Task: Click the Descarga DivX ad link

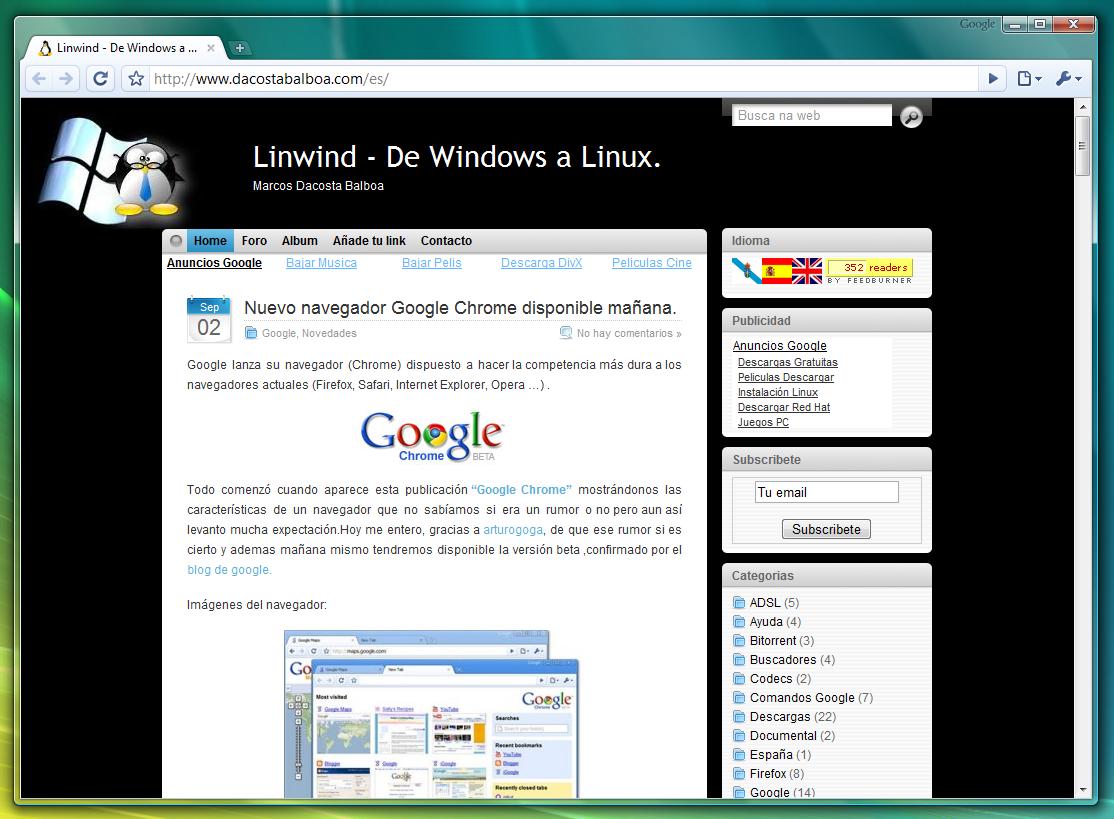Action: 541,263
